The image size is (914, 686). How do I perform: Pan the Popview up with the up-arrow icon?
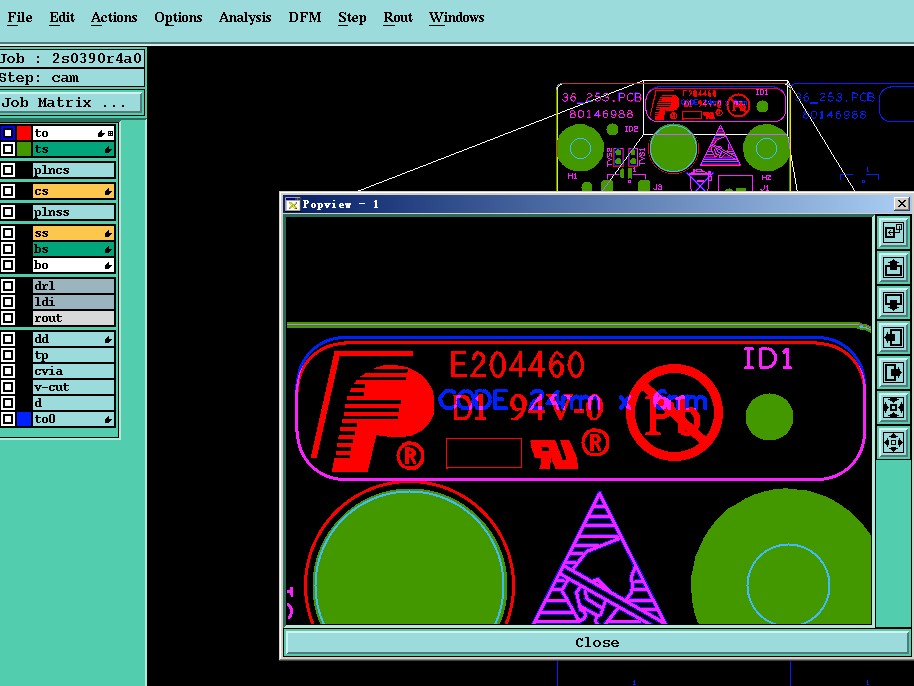[893, 268]
